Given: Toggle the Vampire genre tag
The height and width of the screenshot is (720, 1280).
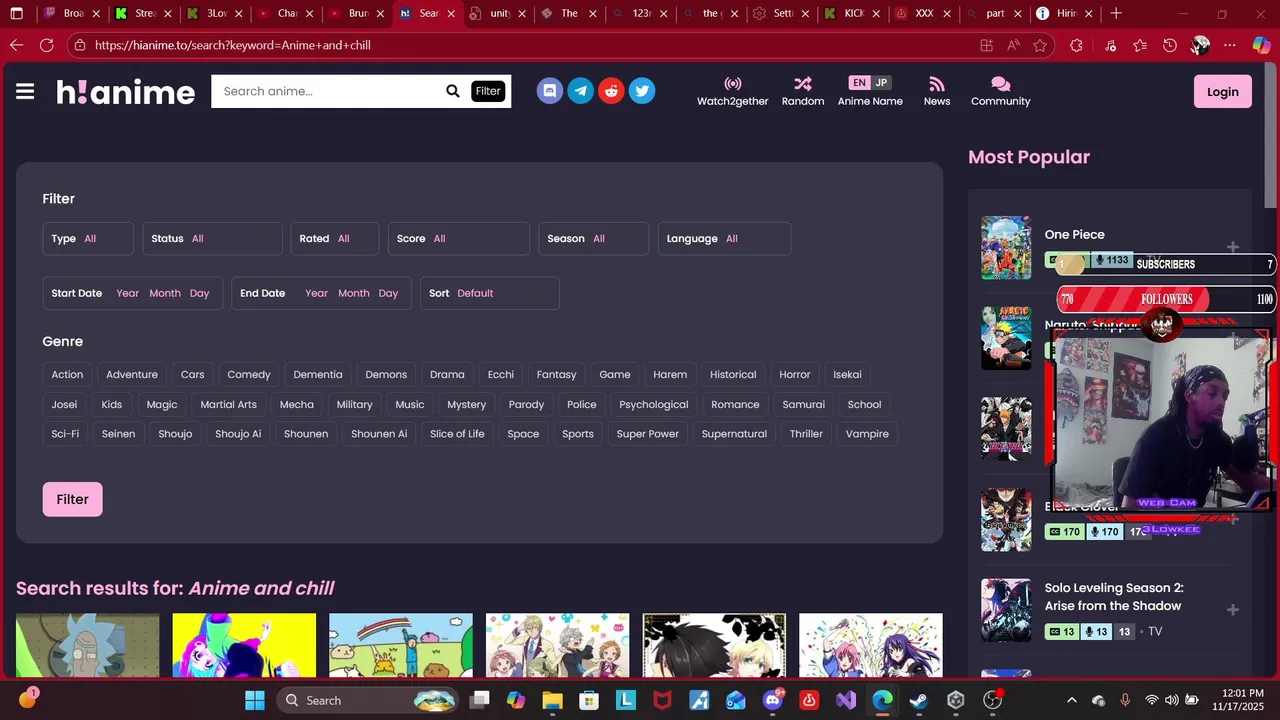Looking at the screenshot, I should tap(867, 433).
